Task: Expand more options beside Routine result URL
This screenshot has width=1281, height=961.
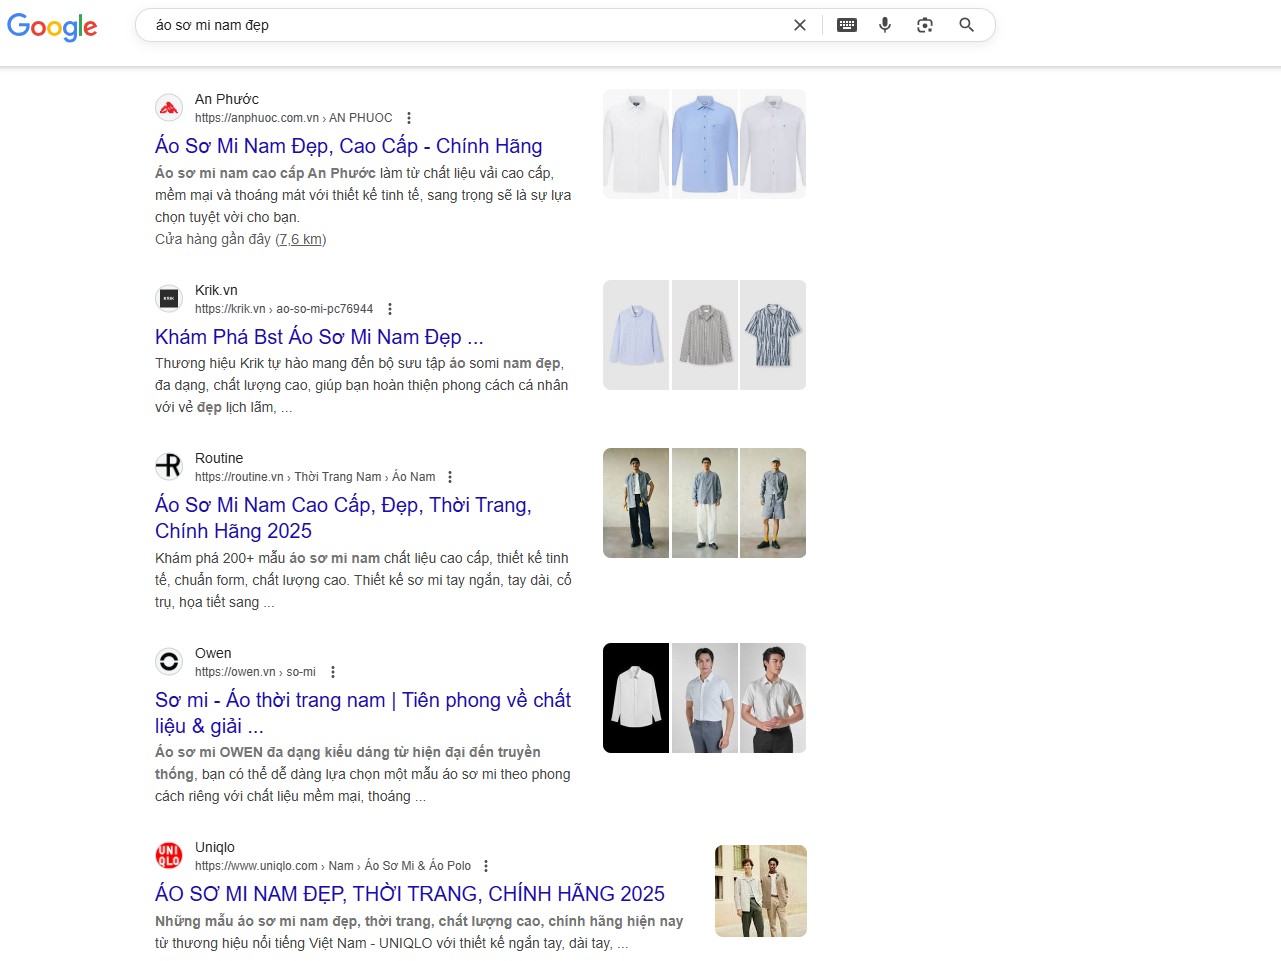Action: (450, 477)
